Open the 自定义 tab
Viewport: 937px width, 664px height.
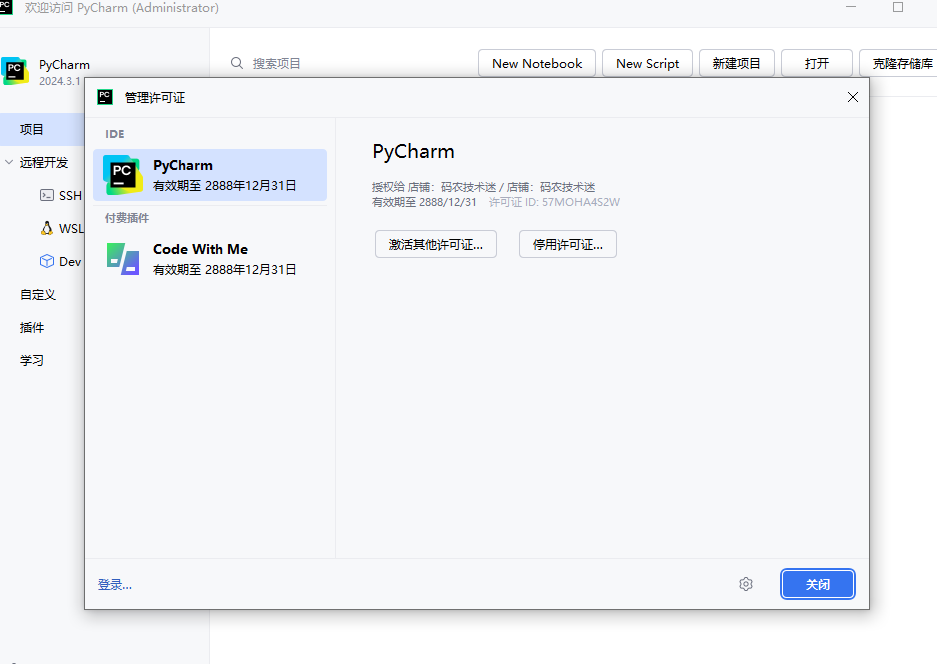tap(38, 295)
